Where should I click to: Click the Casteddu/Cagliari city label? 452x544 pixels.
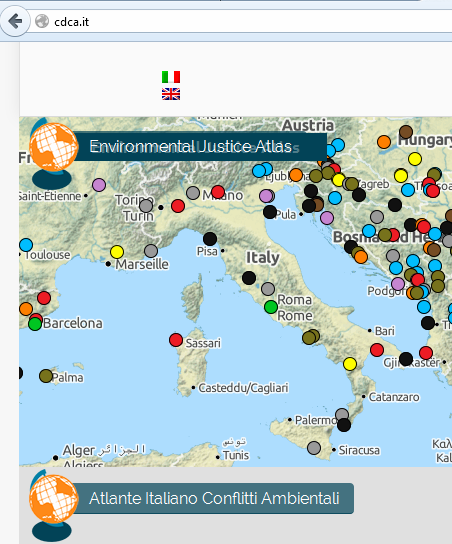(x=243, y=388)
